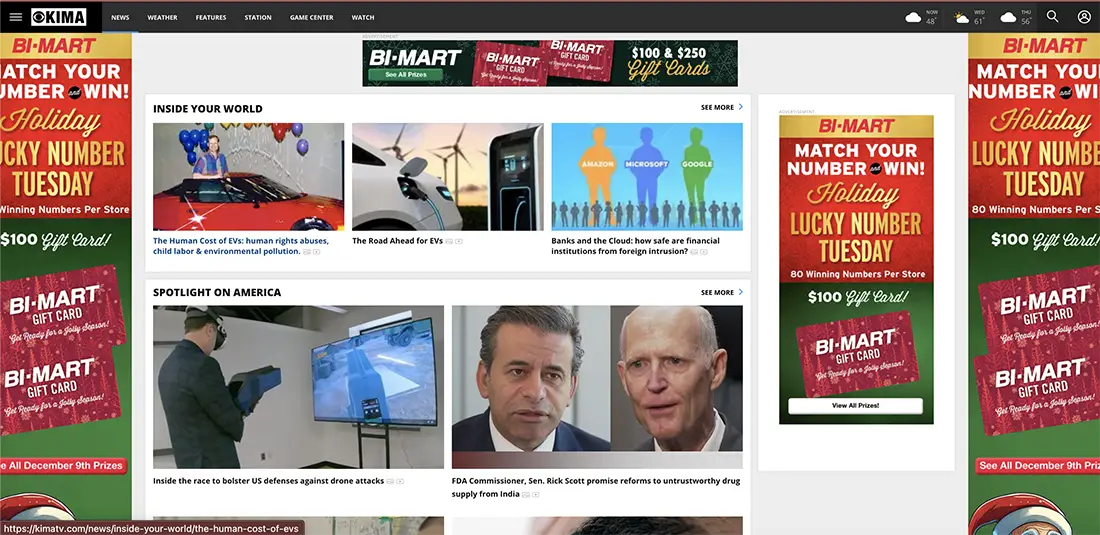Screen dimensions: 1100x535
Task: Click the KIMA station logo
Action: tap(58, 17)
